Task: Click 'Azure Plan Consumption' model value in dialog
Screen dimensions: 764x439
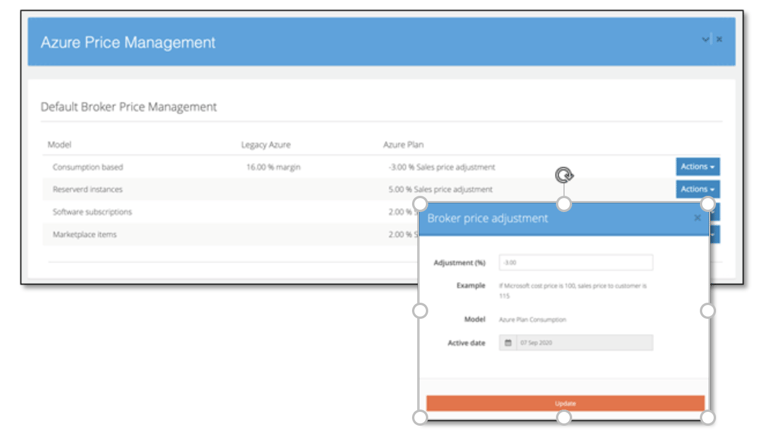Action: coord(533,320)
